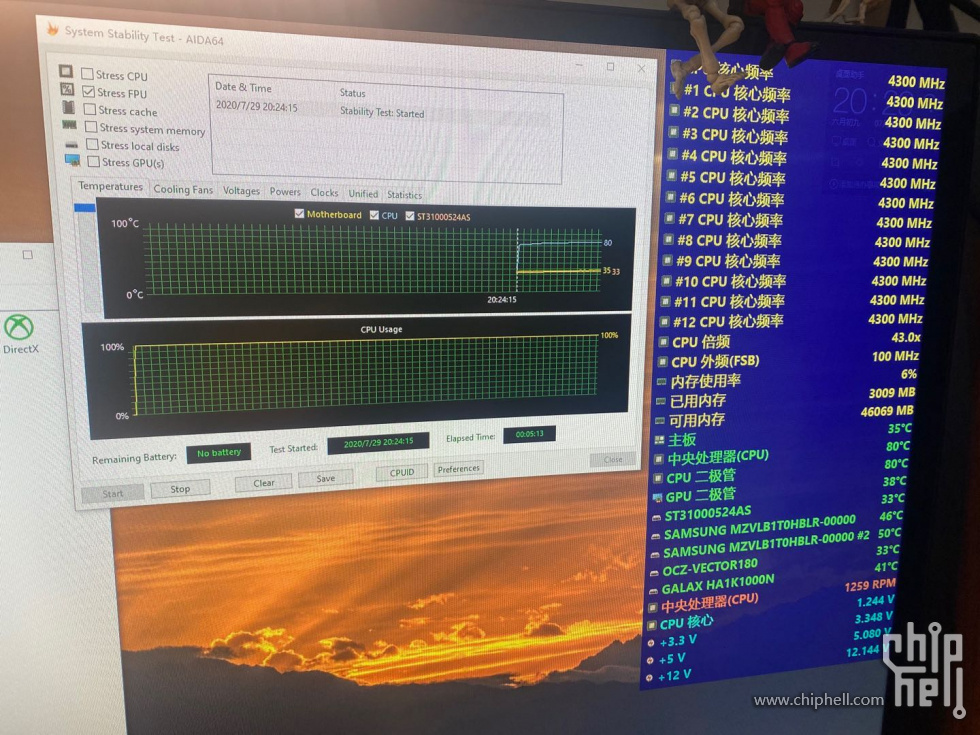Screen dimensions: 980x735
Task: Click the 'GALAX HA1K1000N' row label
Action: pos(718,586)
